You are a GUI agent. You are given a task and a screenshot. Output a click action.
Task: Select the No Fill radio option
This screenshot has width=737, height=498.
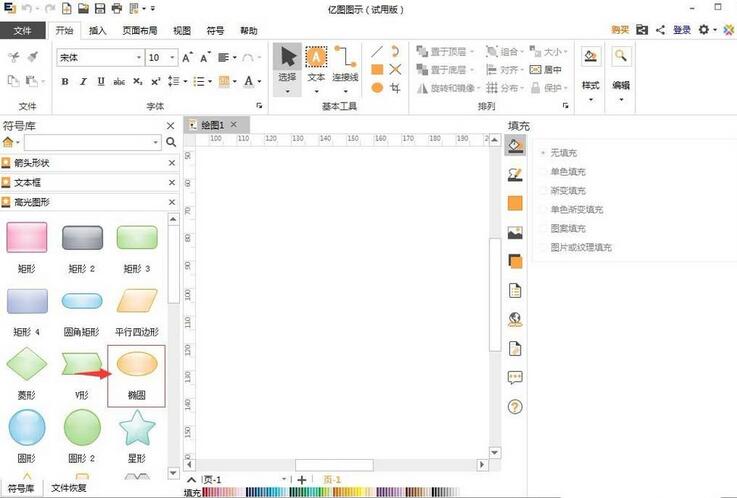point(559,153)
